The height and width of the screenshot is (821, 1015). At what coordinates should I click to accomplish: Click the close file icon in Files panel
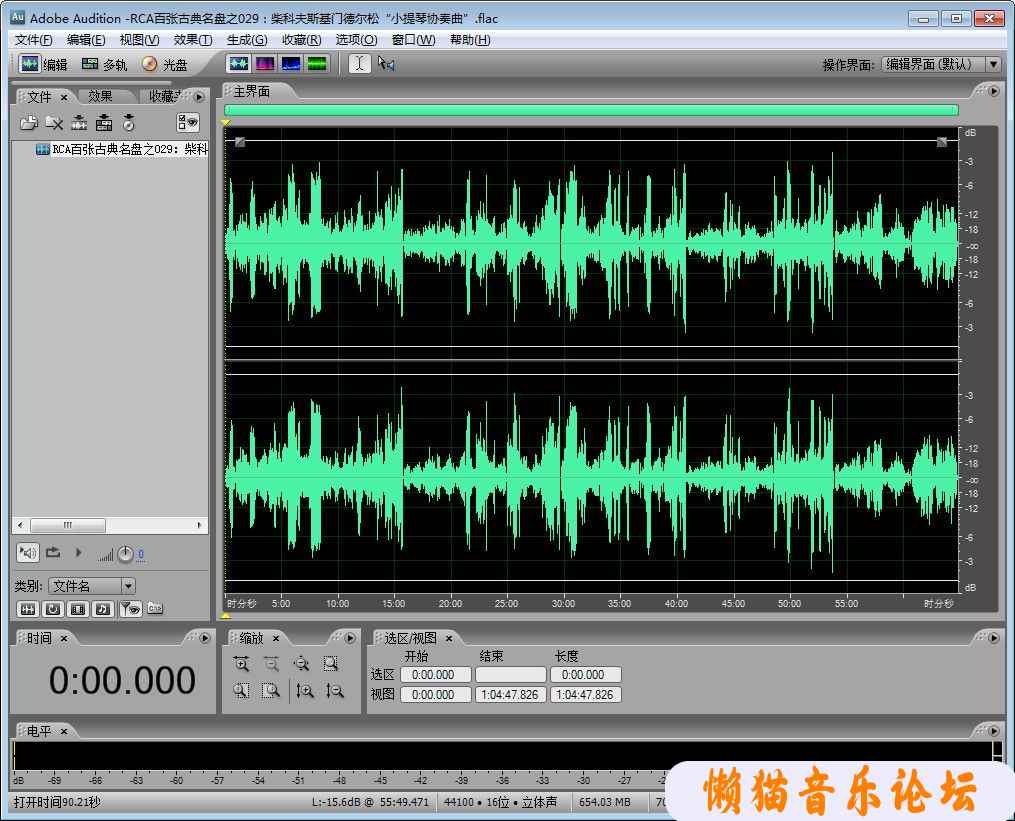(54, 123)
